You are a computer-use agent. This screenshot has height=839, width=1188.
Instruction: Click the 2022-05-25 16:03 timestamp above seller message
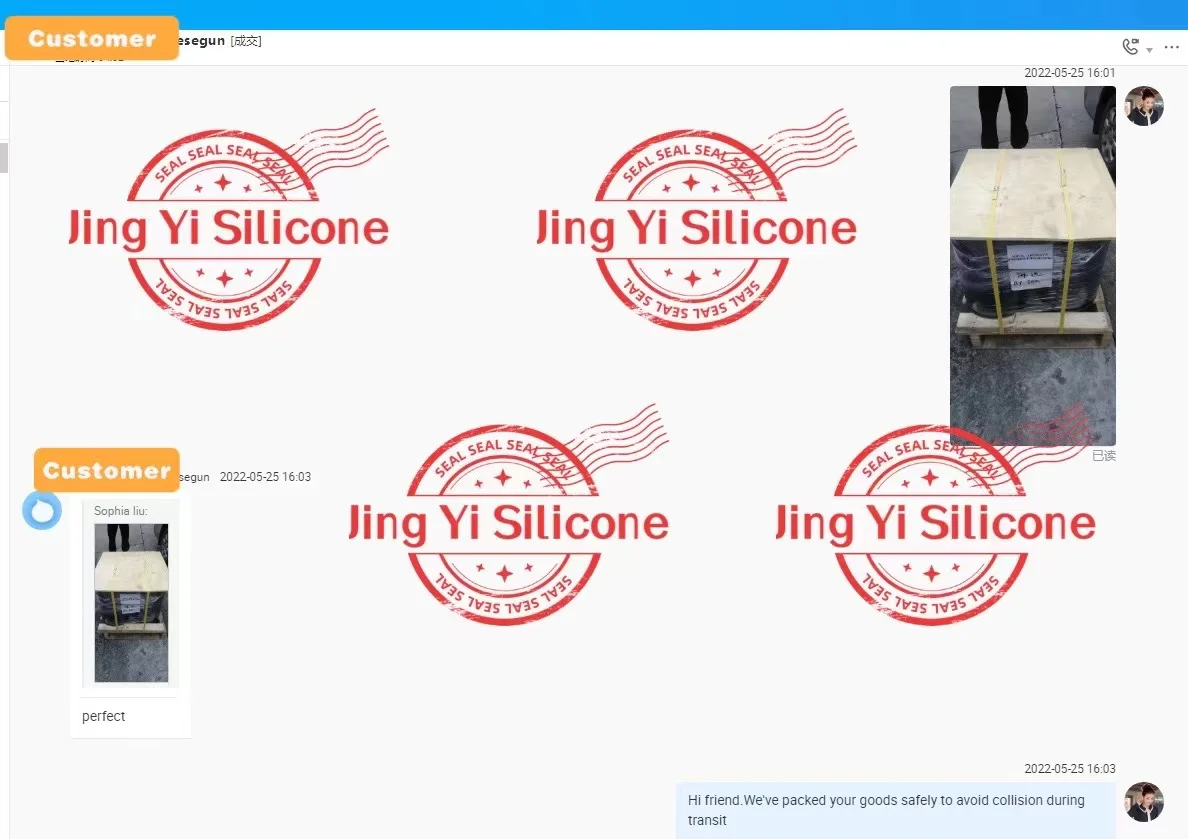tap(1070, 769)
